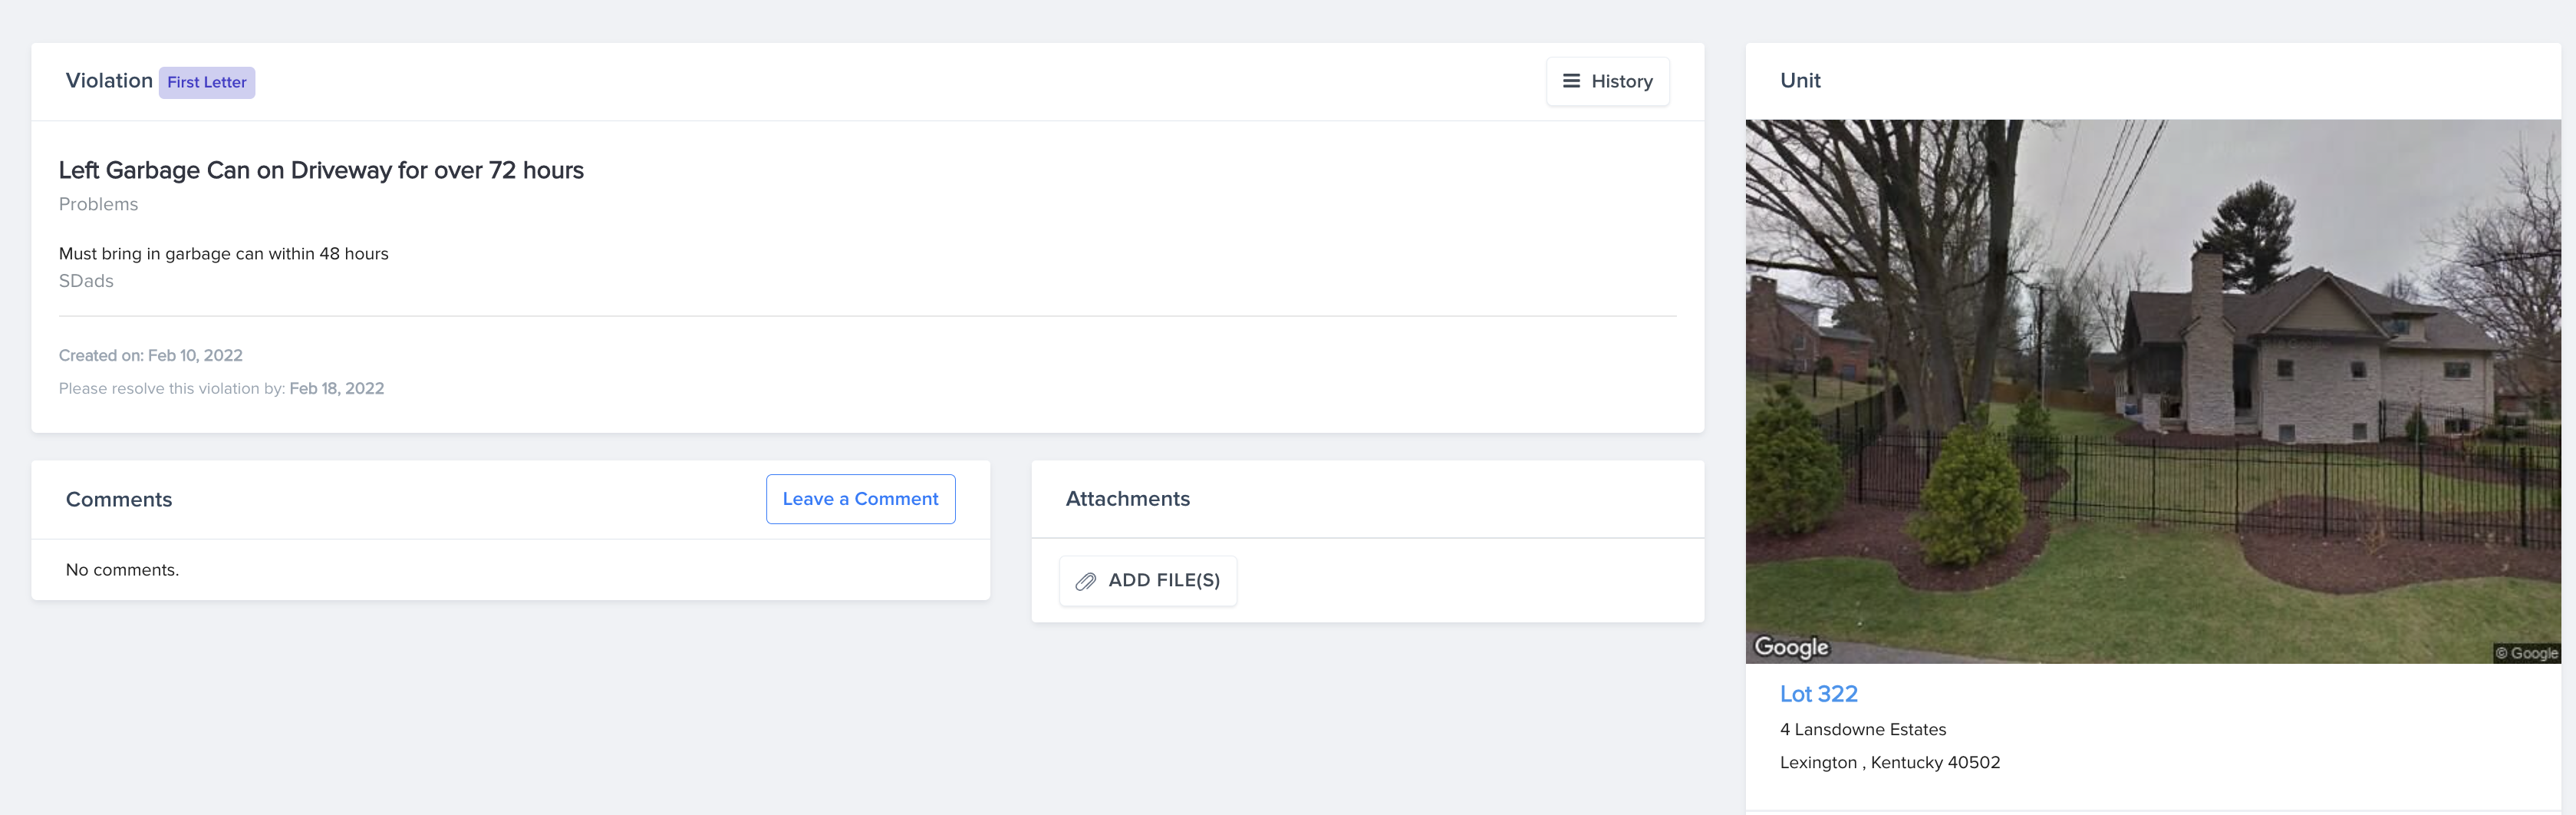This screenshot has width=2576, height=815.
Task: Click the Feb 18, 2022 resolve date
Action: (x=336, y=388)
